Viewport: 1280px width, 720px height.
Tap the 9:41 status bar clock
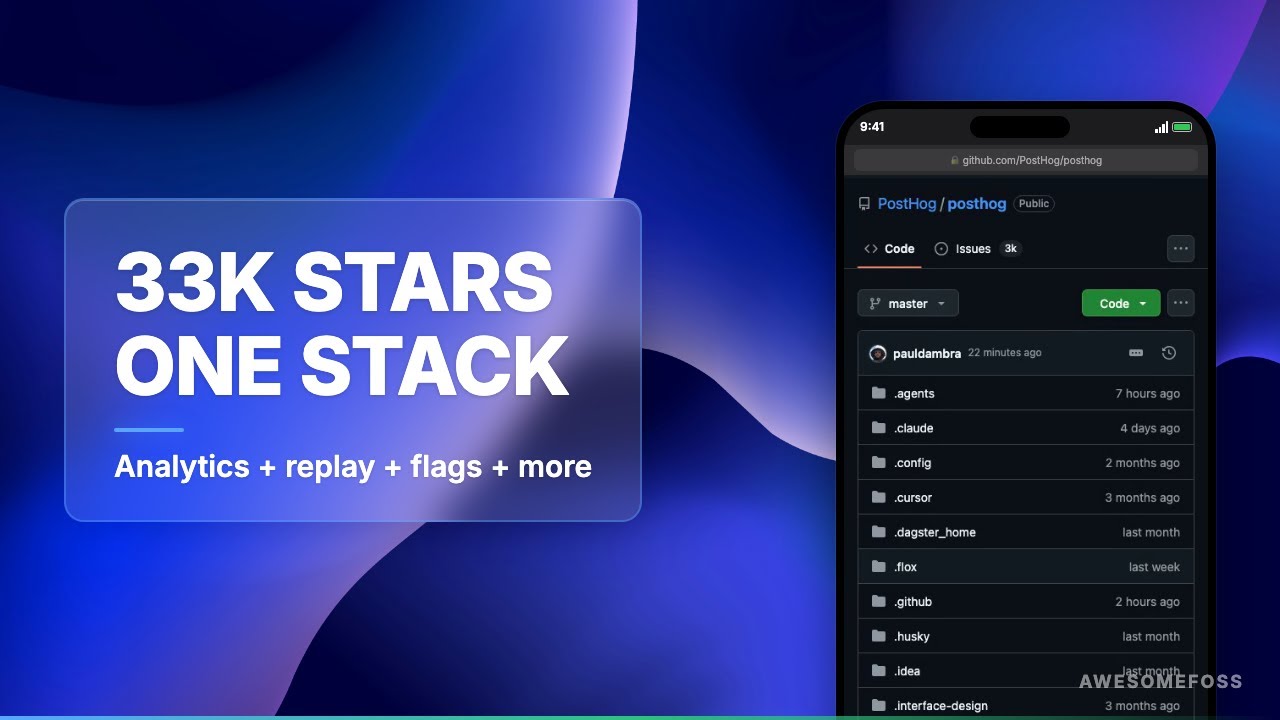(x=872, y=127)
